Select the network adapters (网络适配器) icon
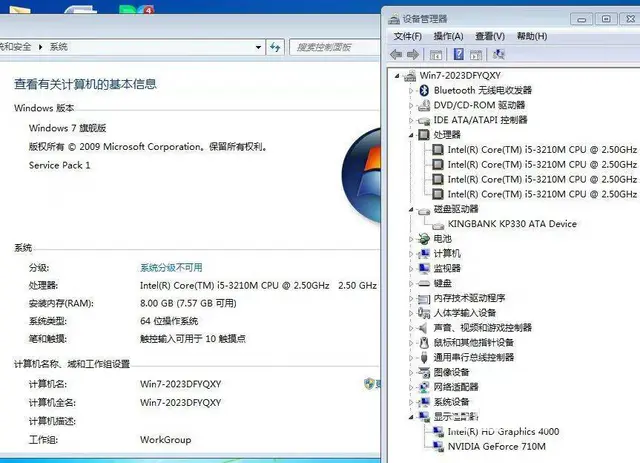 (424, 387)
